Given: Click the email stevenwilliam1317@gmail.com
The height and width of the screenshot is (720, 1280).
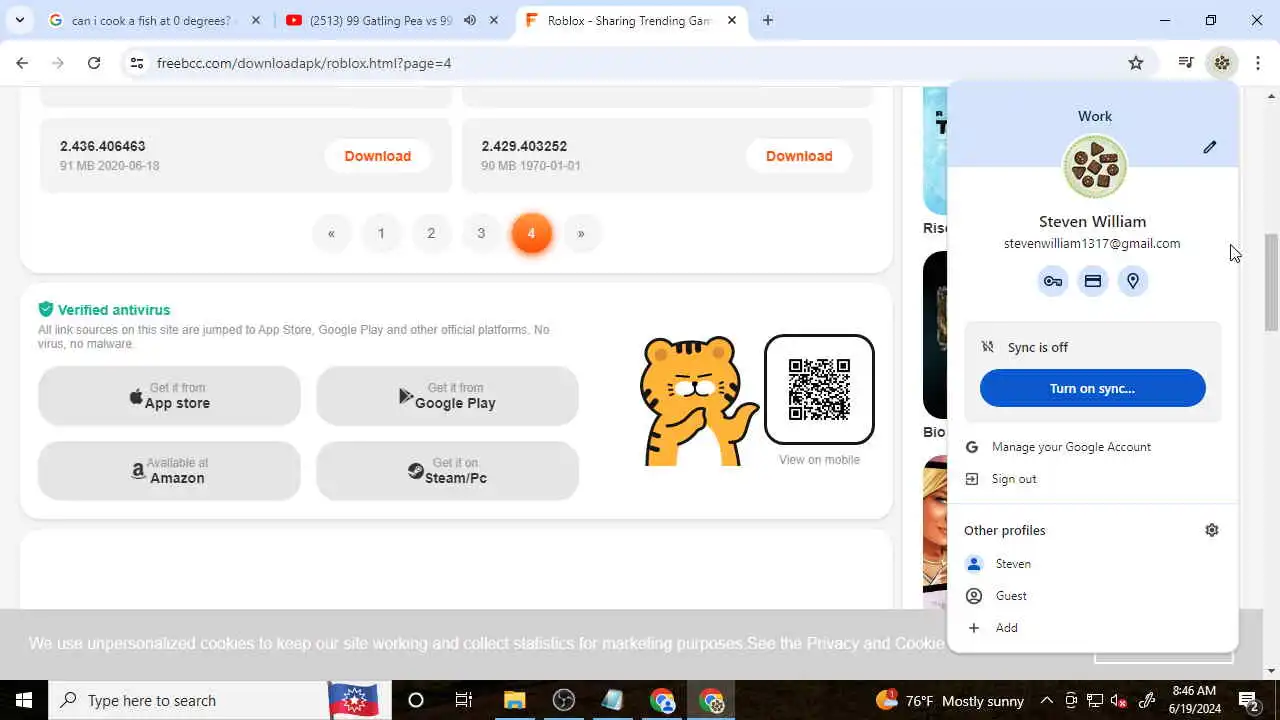Looking at the screenshot, I should click(1092, 243).
